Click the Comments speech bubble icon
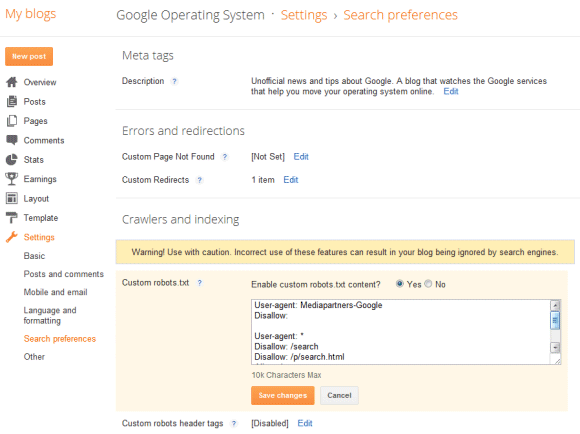This screenshot has width=580, height=434. pyautogui.click(x=12, y=140)
